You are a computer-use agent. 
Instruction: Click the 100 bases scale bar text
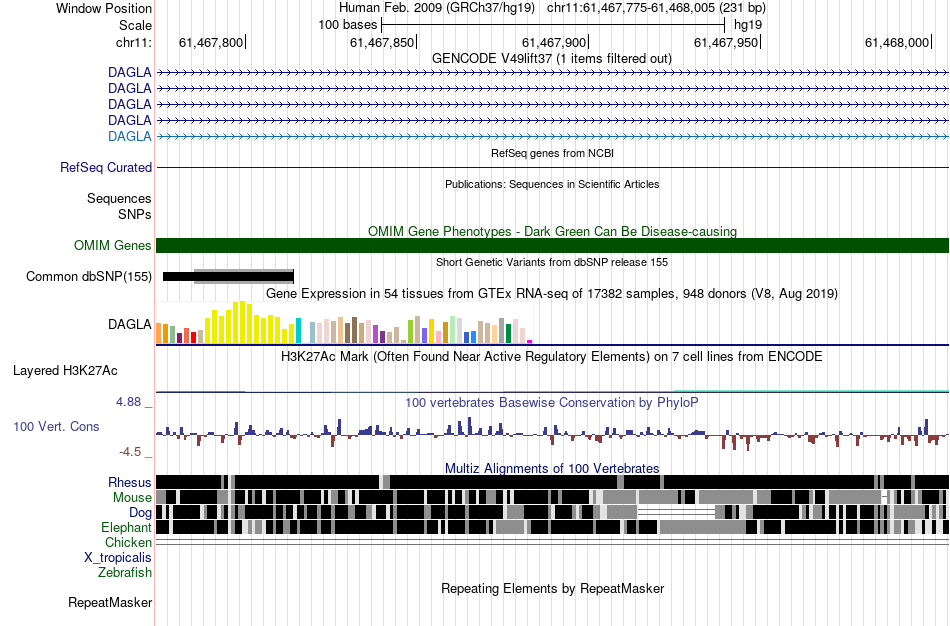click(348, 25)
